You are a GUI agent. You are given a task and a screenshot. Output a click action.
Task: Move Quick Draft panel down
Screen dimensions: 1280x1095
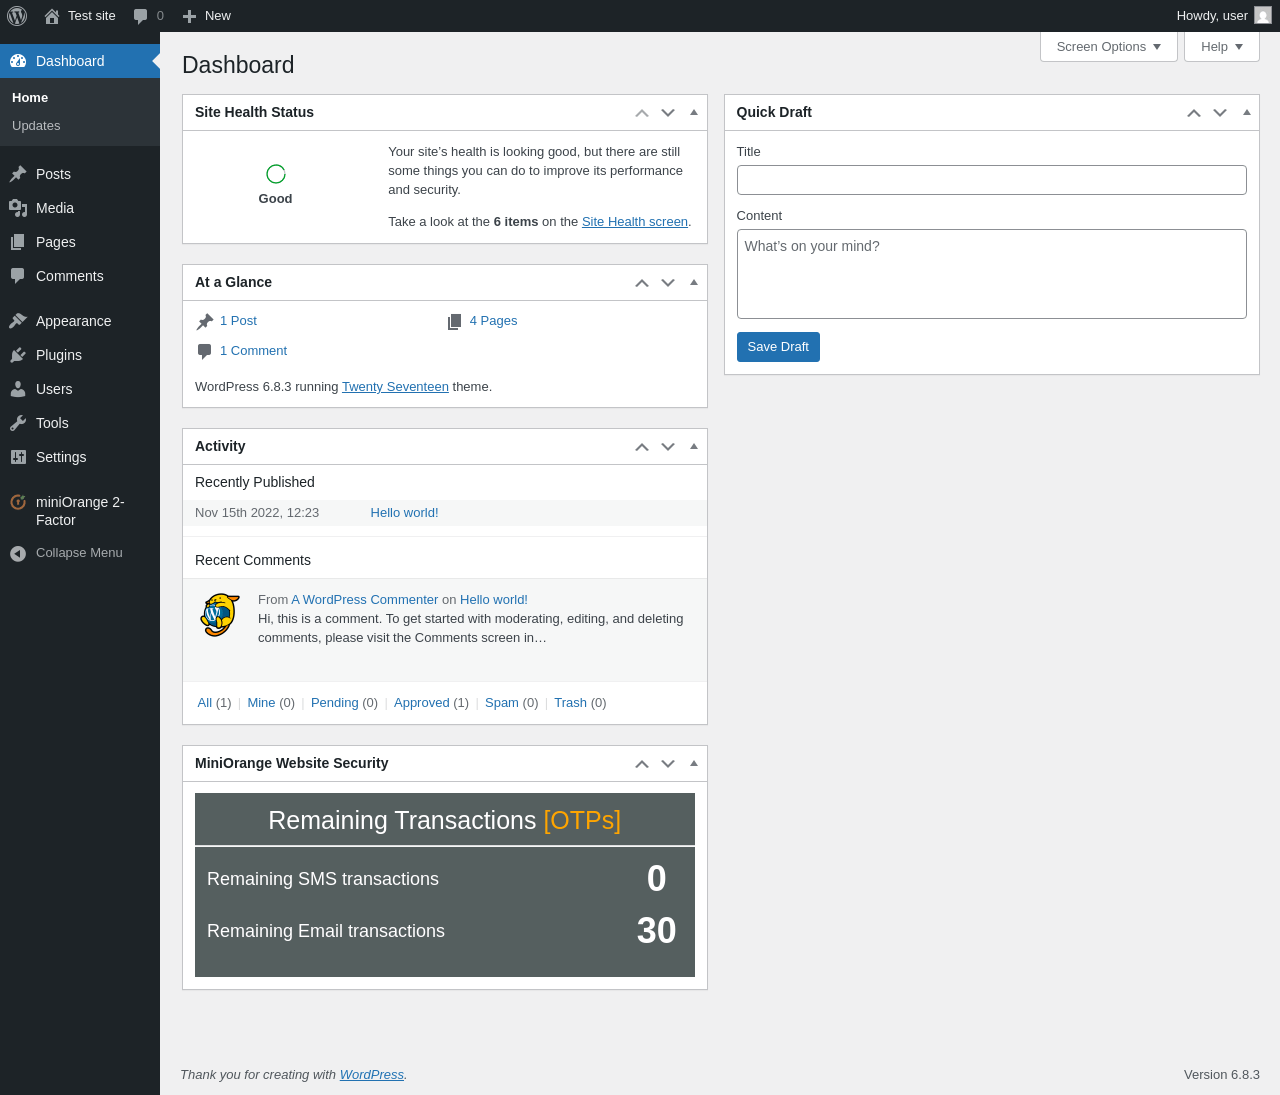[1220, 113]
